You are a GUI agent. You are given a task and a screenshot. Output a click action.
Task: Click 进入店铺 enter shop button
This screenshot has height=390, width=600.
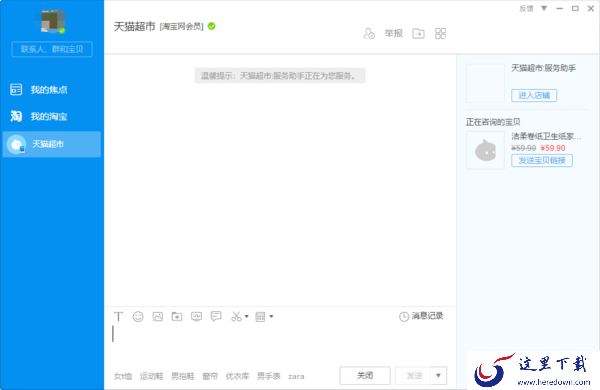(x=534, y=95)
